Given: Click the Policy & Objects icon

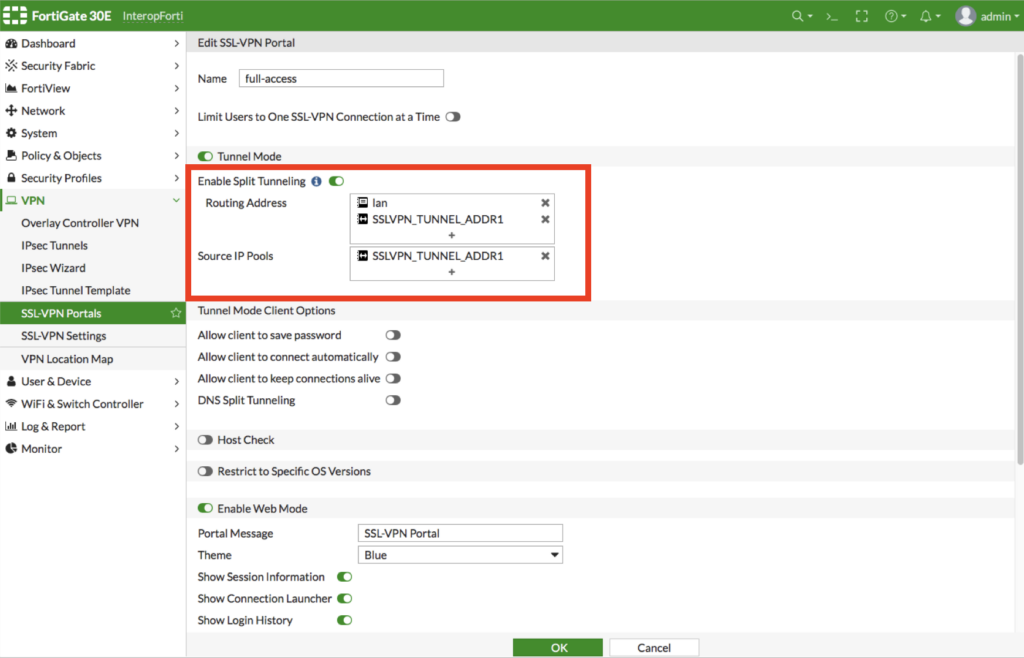Looking at the screenshot, I should click(x=11, y=155).
